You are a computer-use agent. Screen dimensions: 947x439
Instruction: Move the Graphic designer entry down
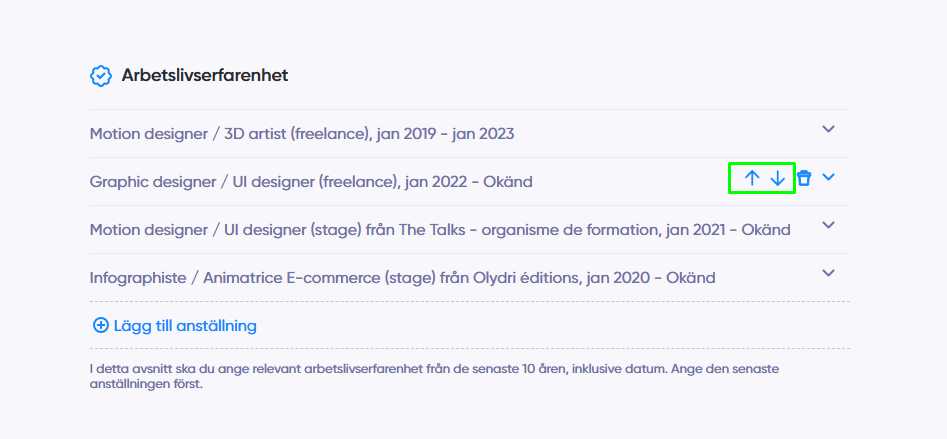pos(778,178)
